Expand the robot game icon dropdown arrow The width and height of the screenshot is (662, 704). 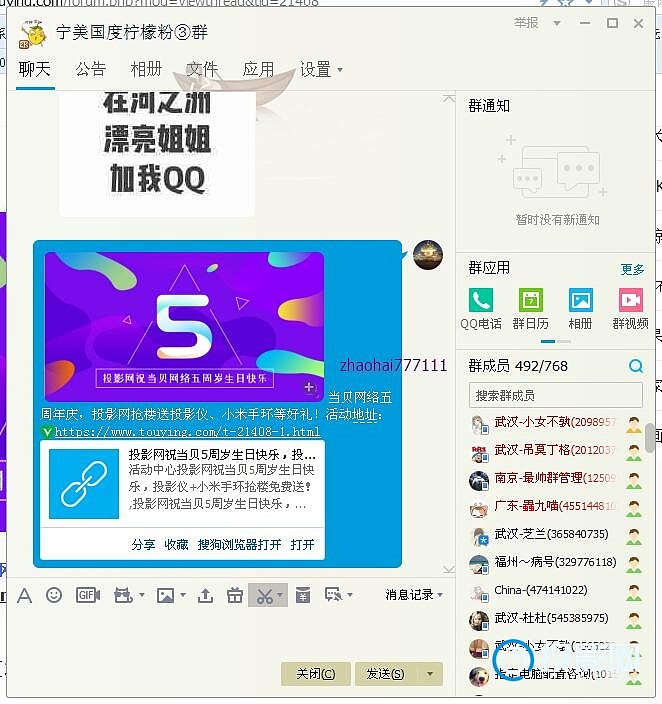coord(141,595)
